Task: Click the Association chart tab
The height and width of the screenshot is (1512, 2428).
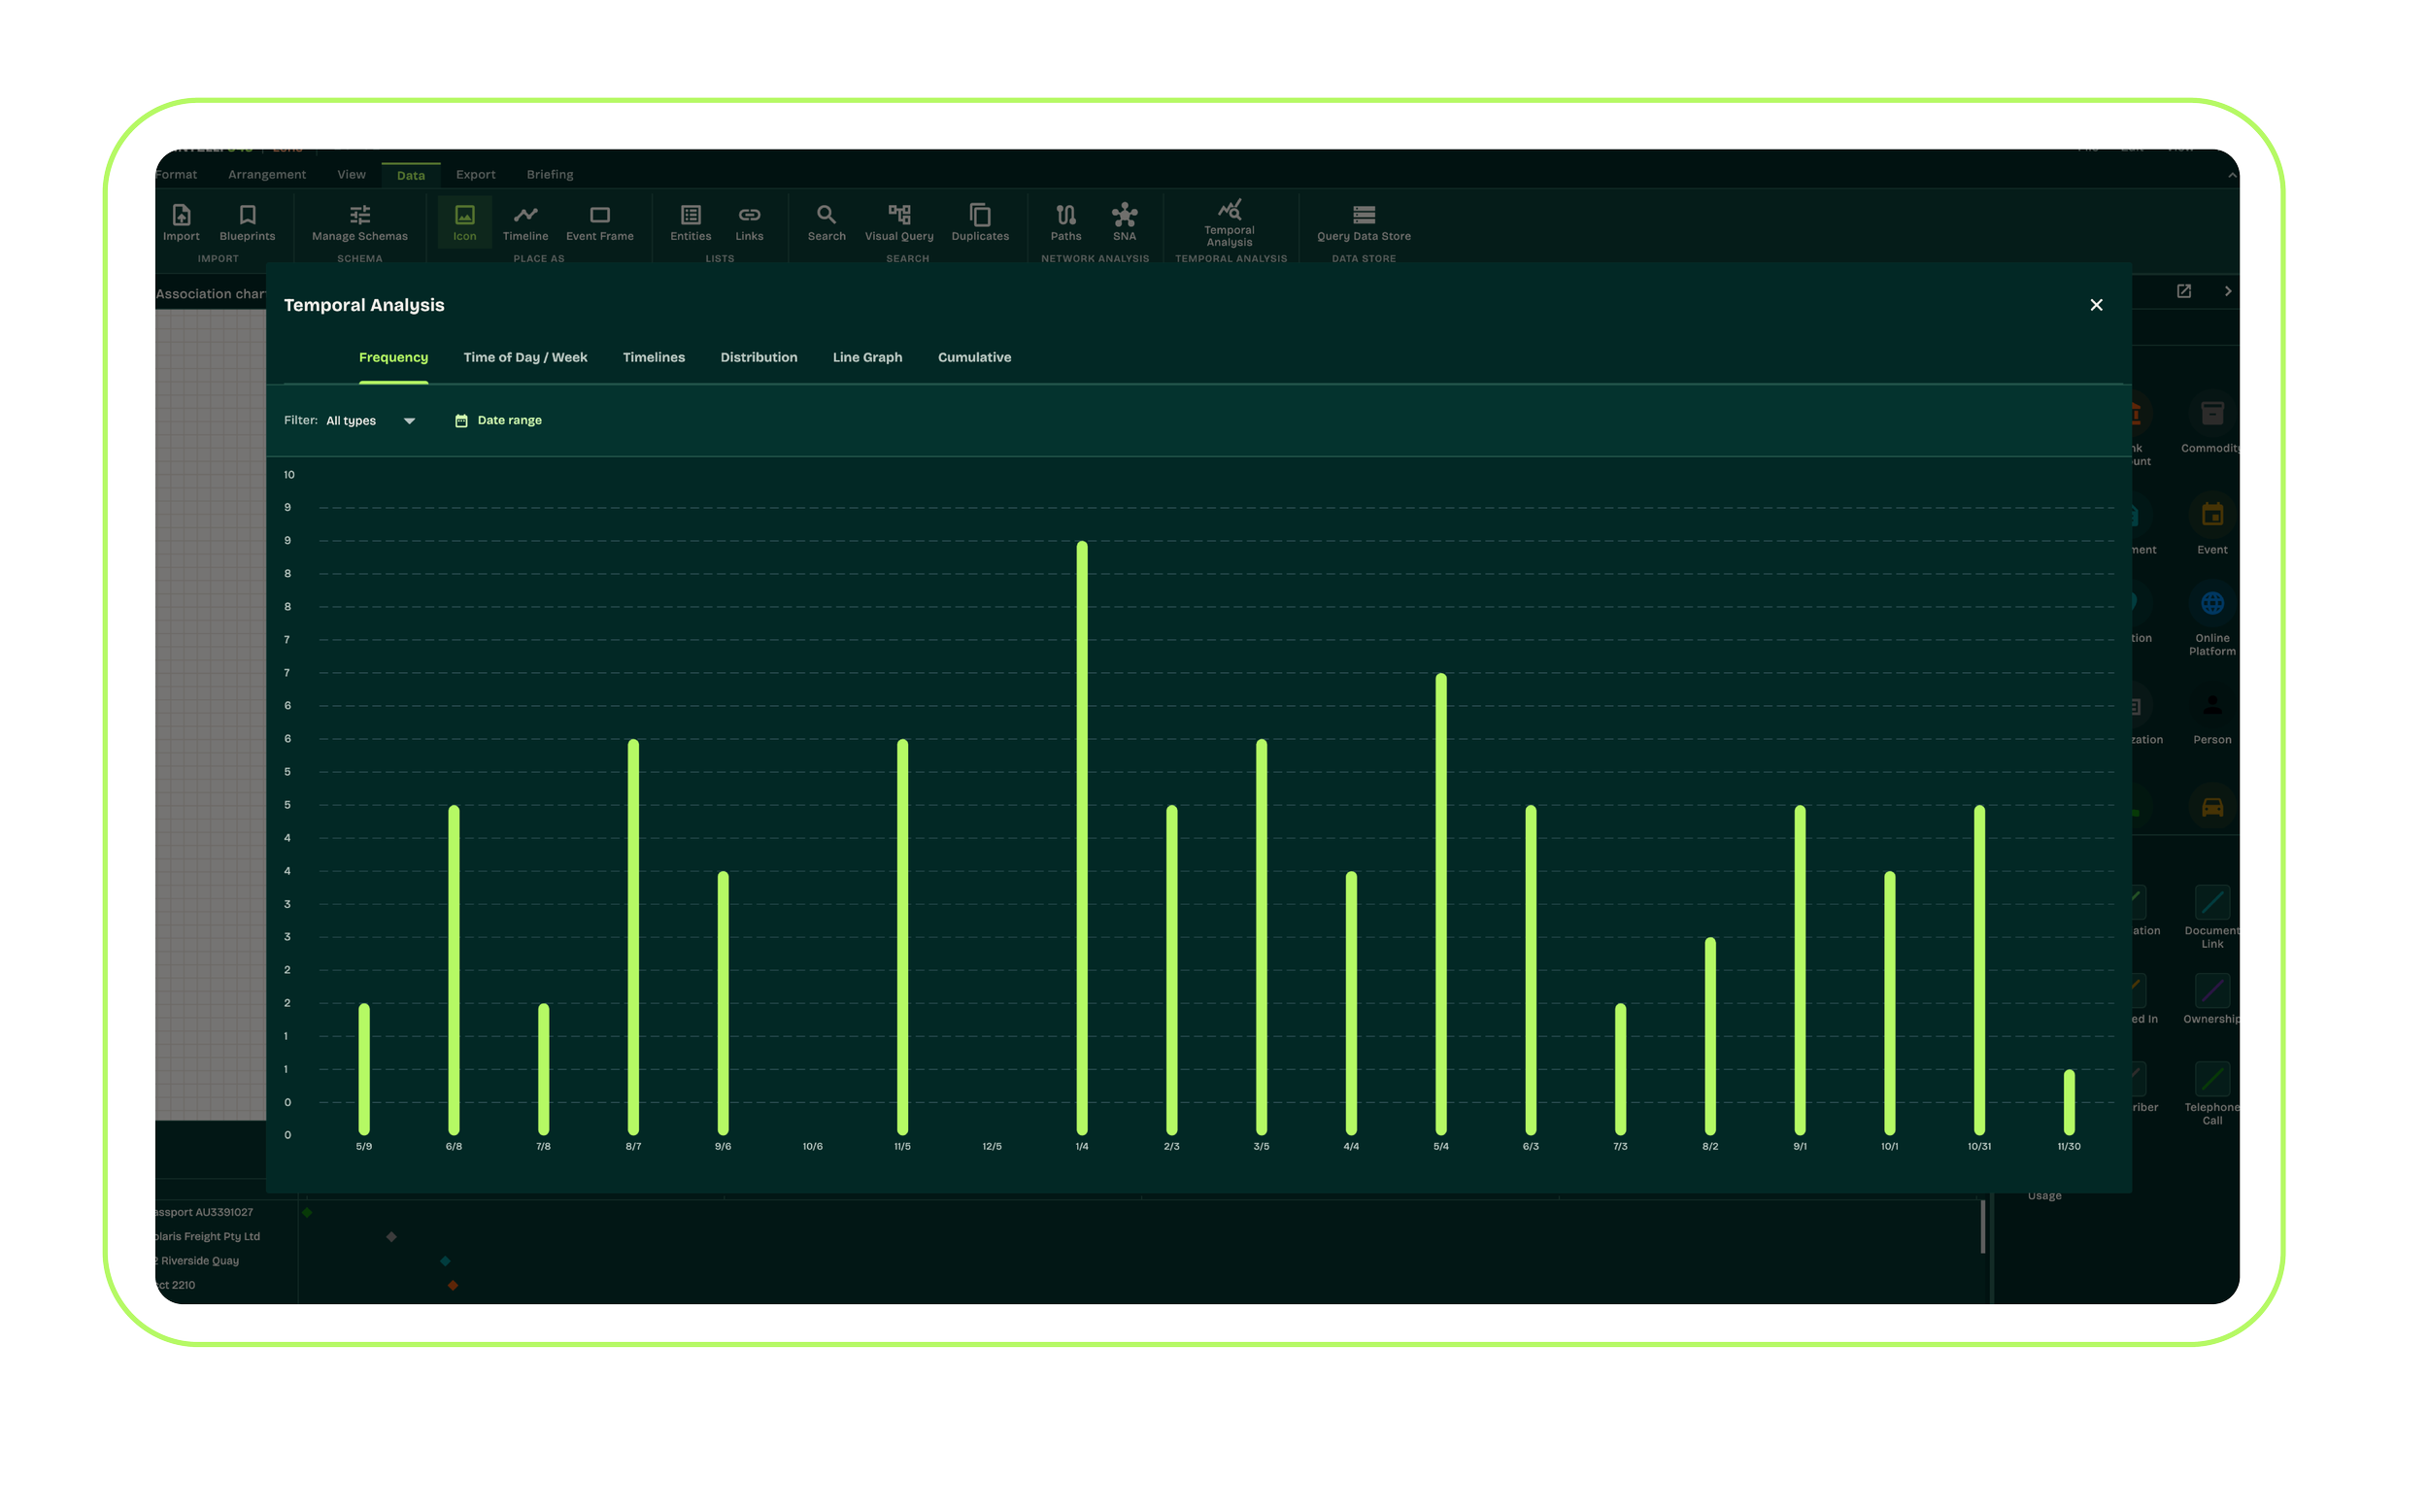Action: [211, 294]
